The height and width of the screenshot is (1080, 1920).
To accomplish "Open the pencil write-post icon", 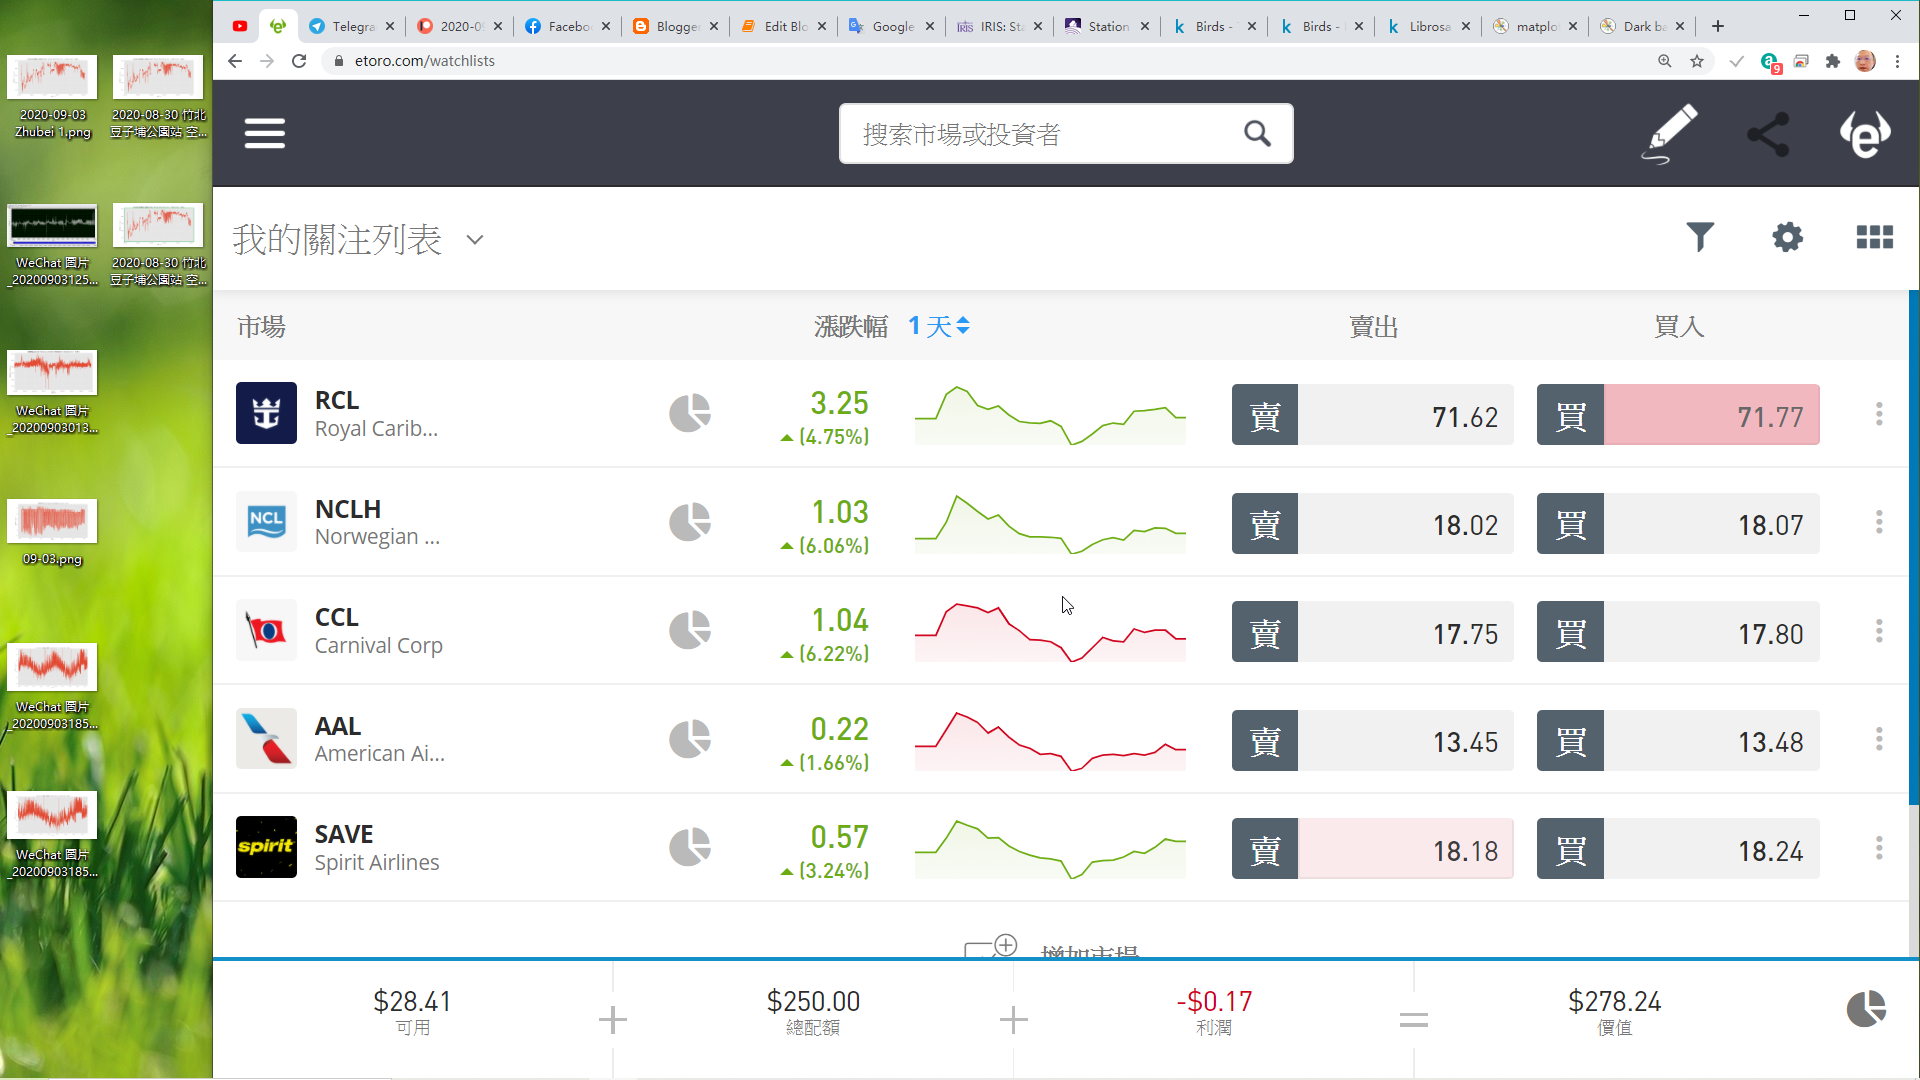I will pos(1670,133).
